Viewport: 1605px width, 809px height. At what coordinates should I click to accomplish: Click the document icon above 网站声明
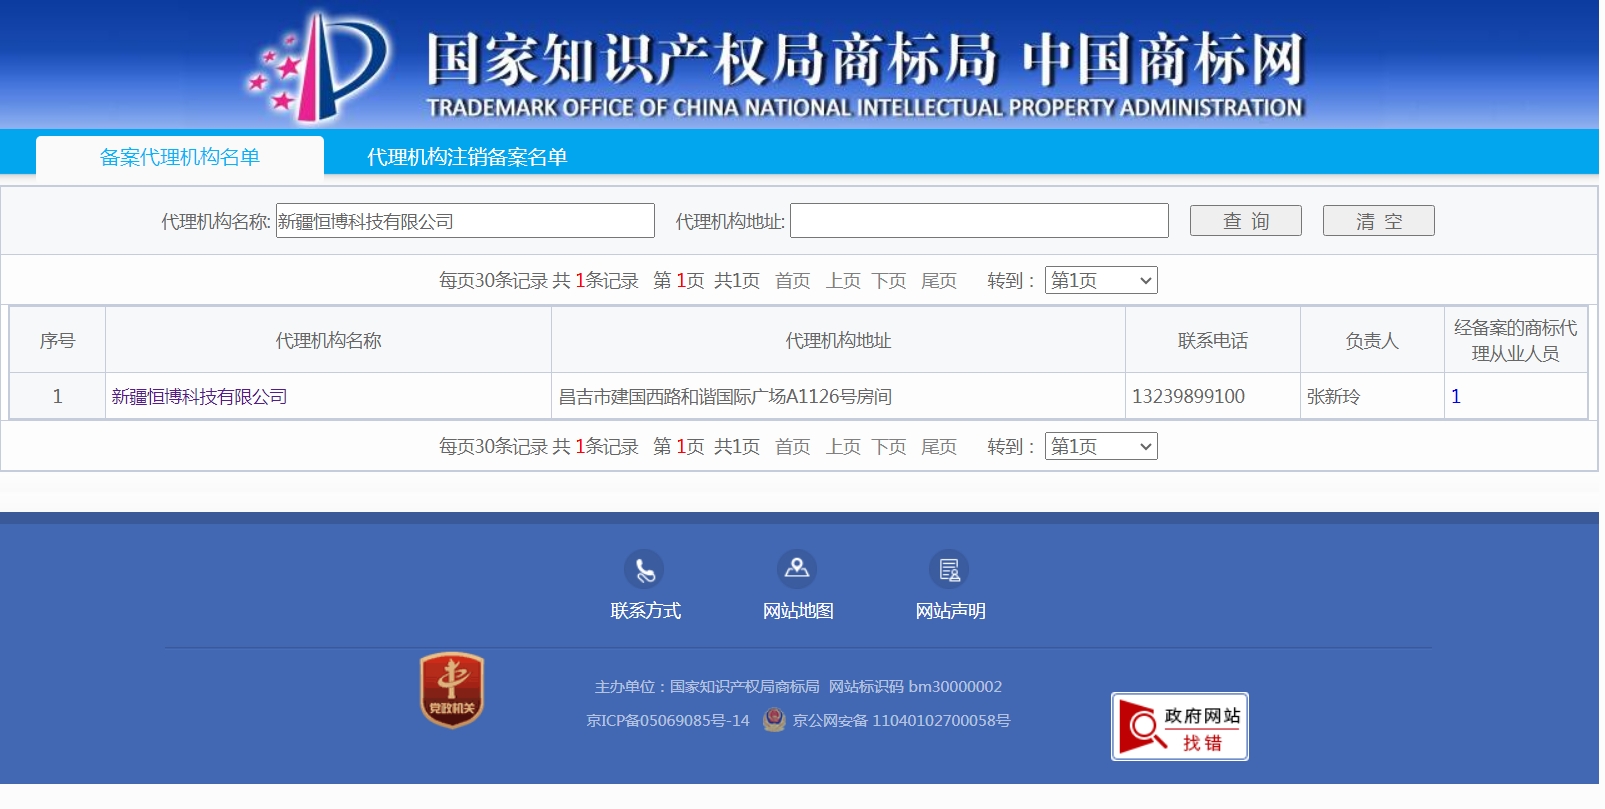(x=949, y=569)
